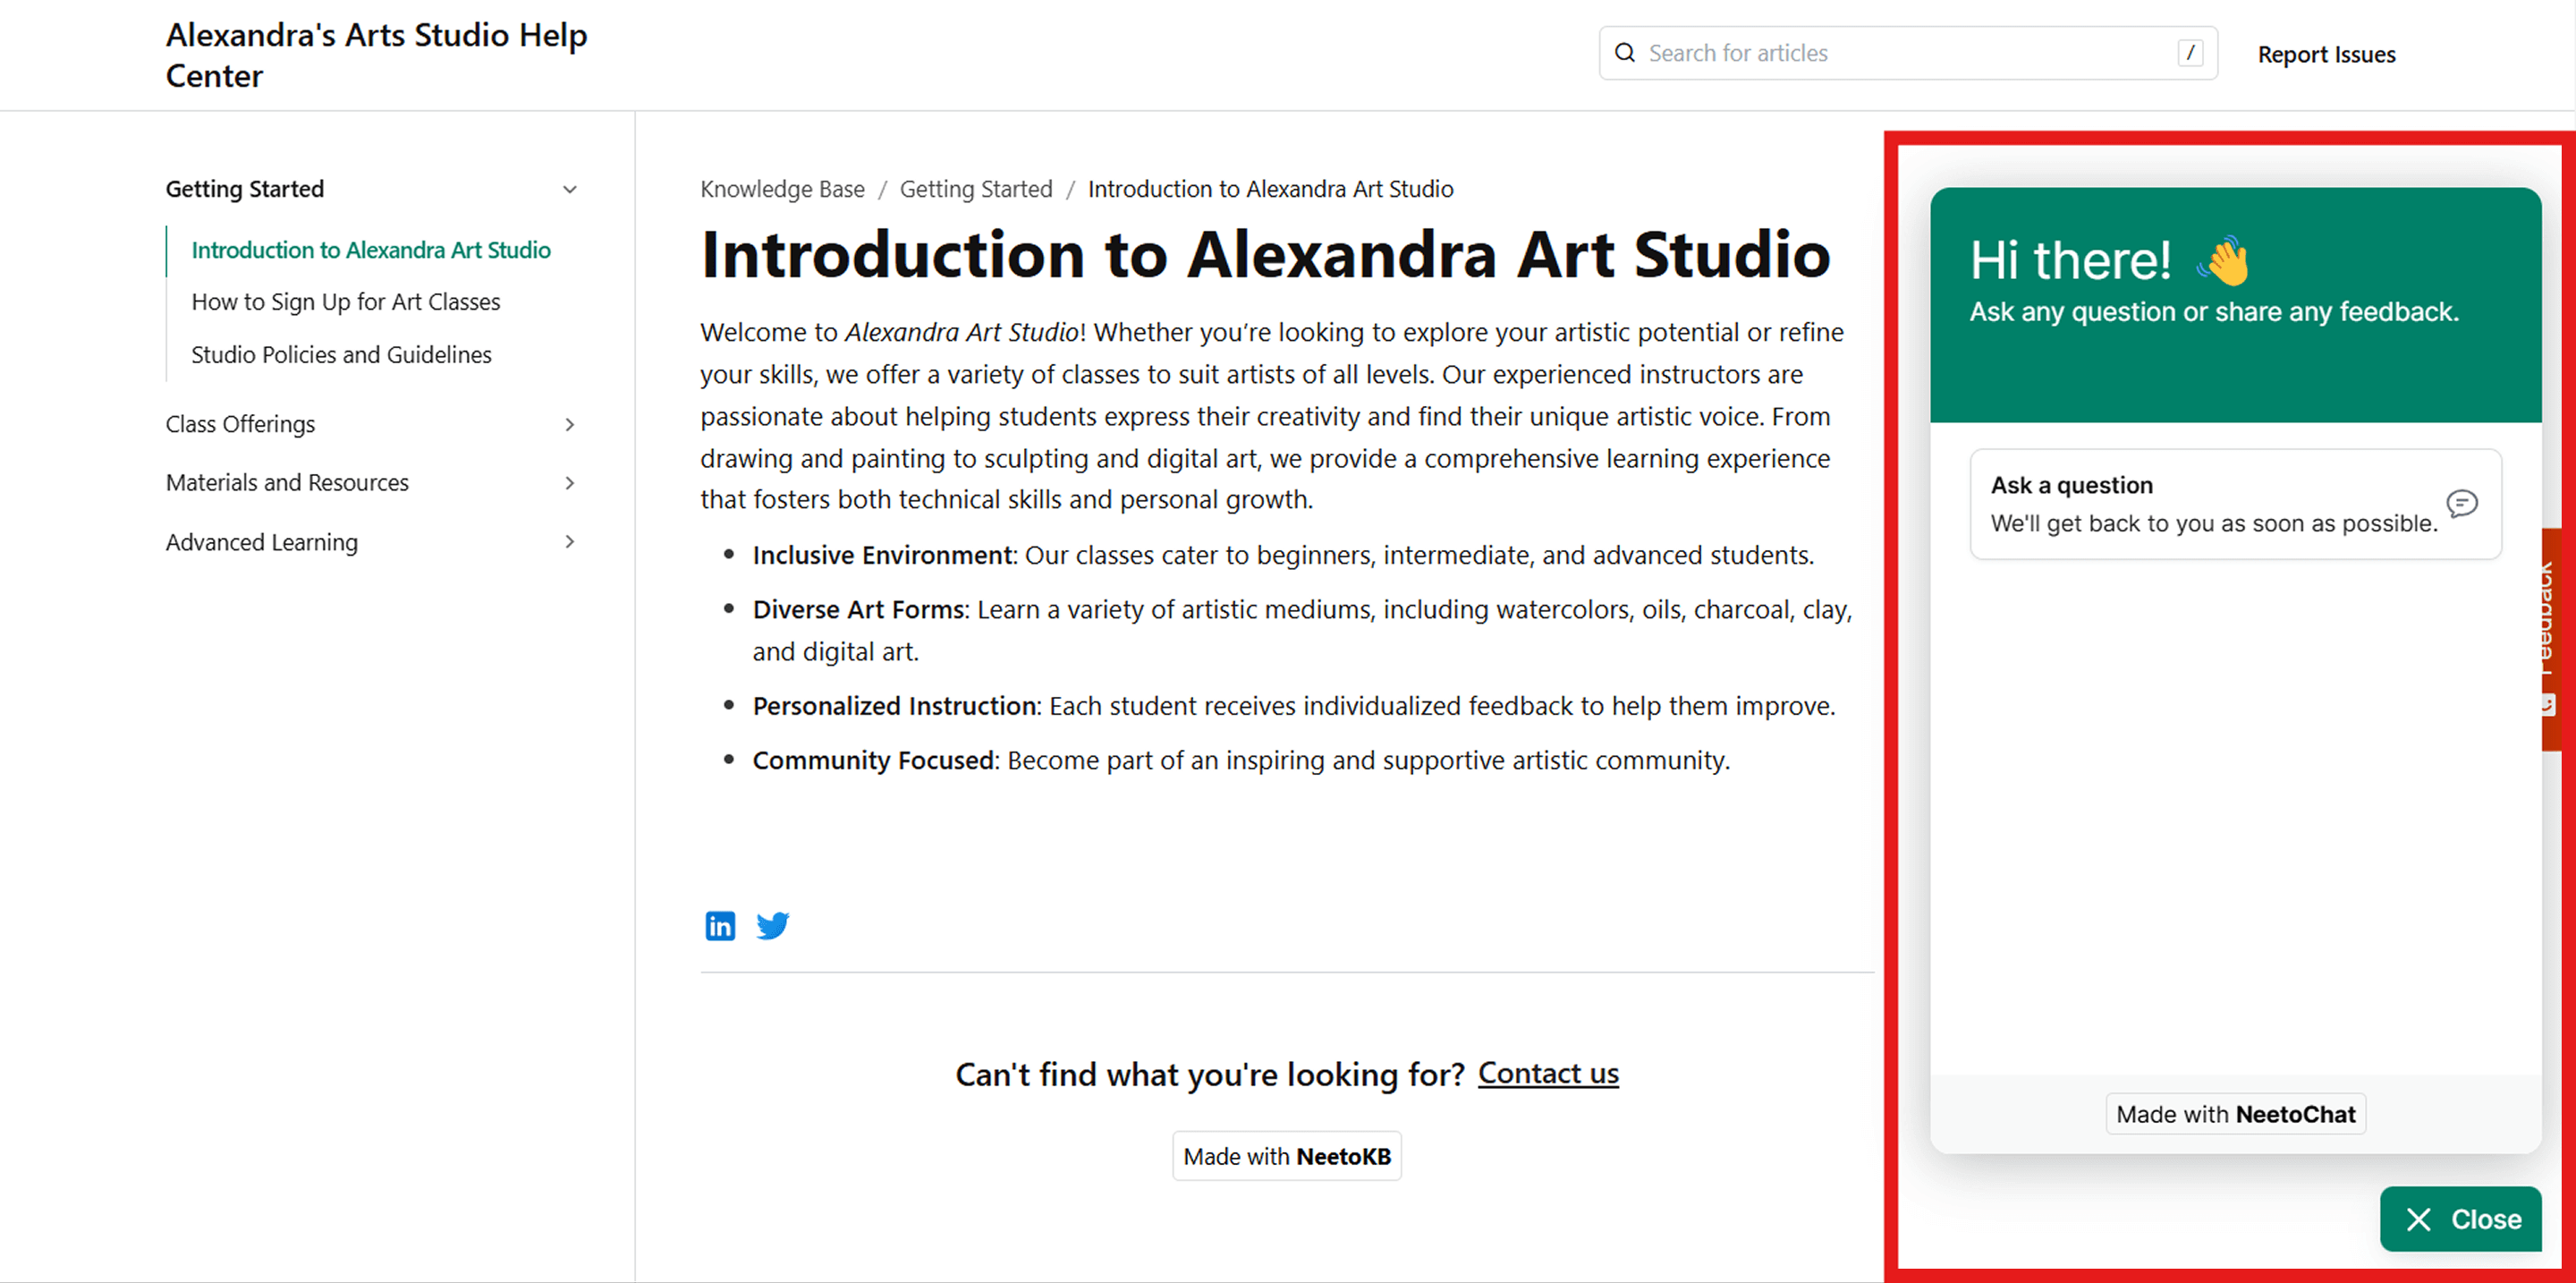
Task: Expand Materials and Resources category
Action: tap(570, 483)
